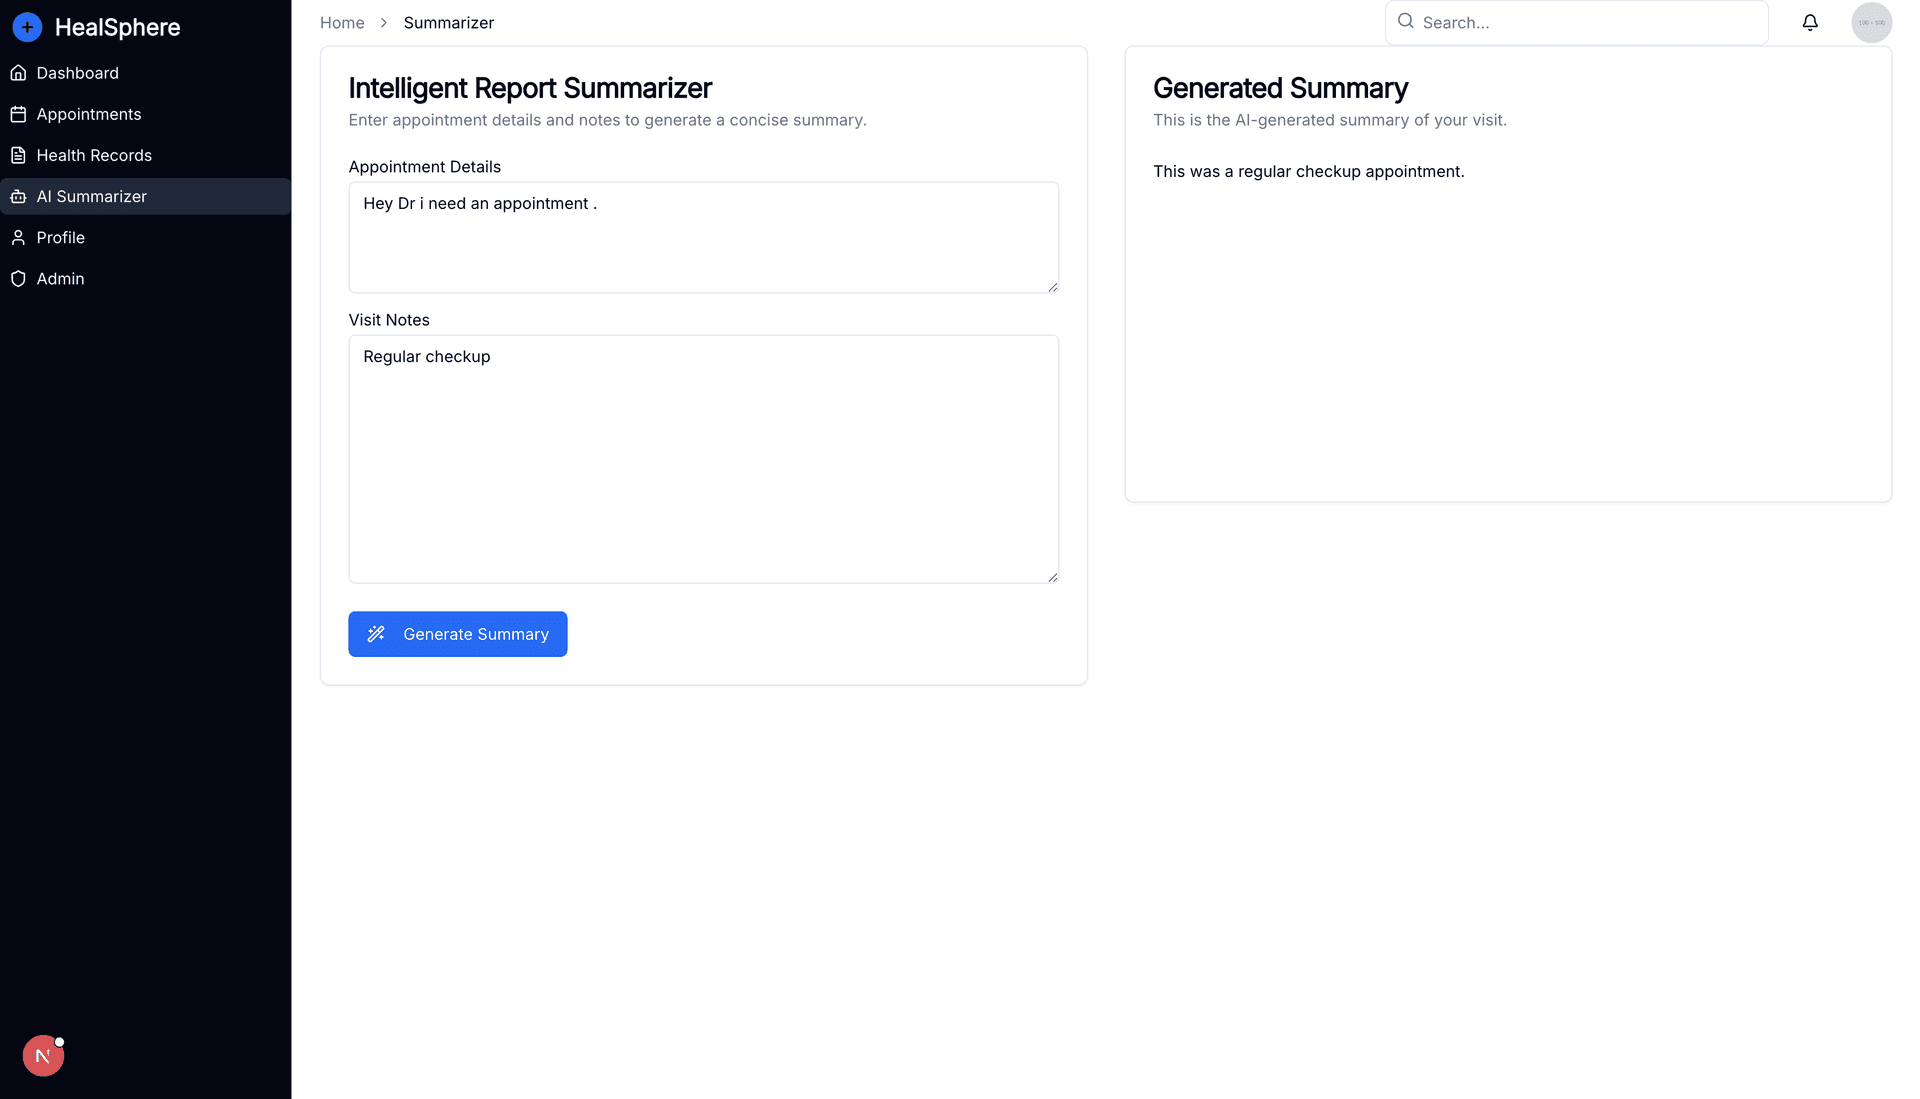Click the Profile person icon

18,238
